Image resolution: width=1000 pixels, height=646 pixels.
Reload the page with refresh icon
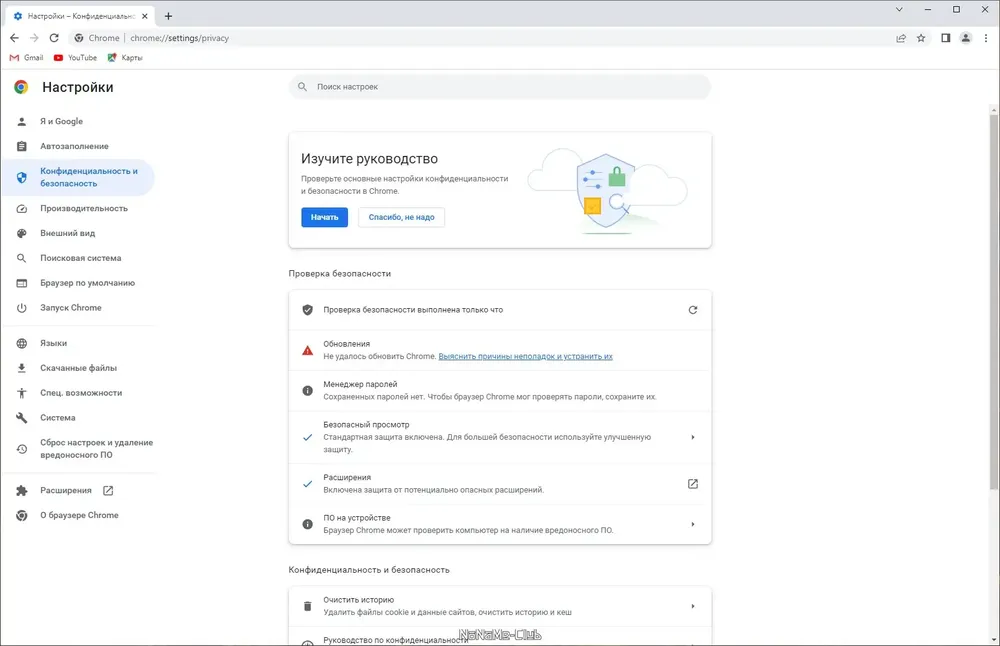click(54, 38)
